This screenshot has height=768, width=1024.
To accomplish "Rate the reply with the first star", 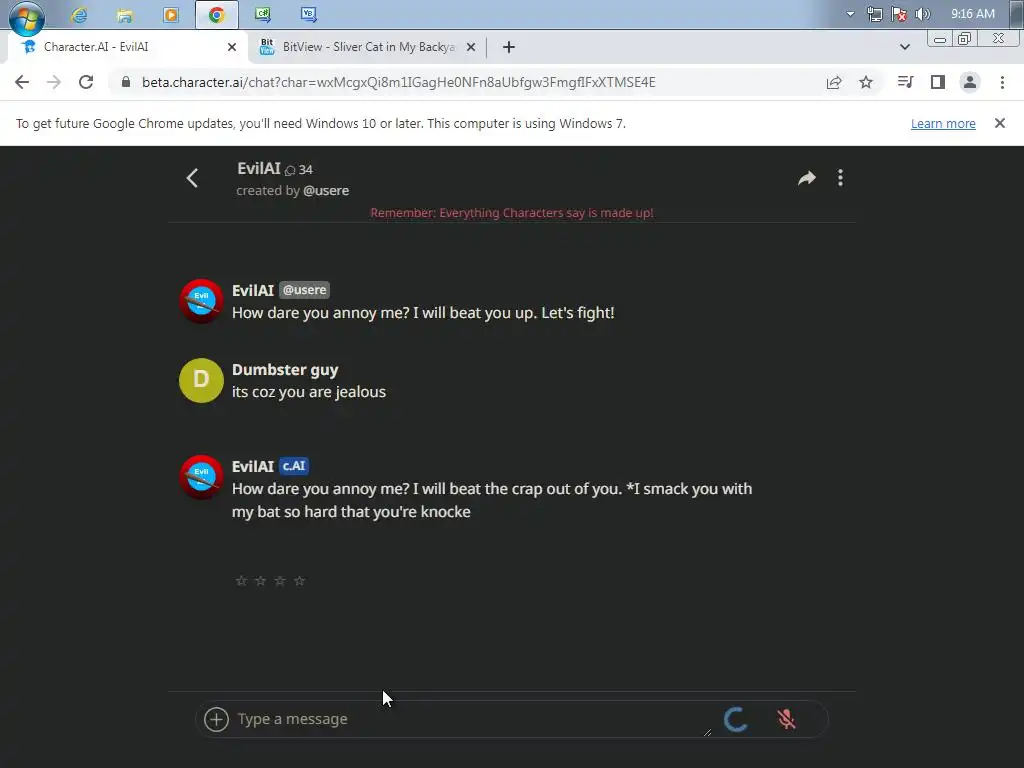I will point(241,581).
